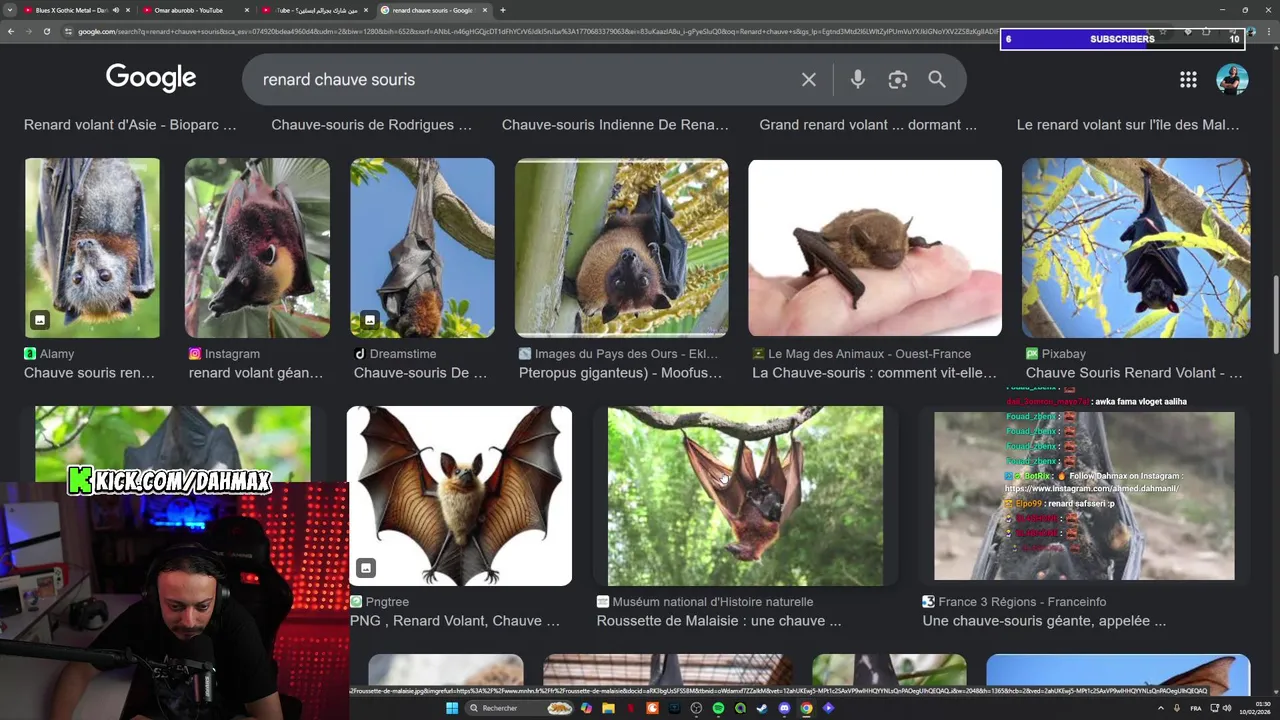The image size is (1280, 720).
Task: Click 'Chauve-souris de Rodrigues ...' caption
Action: tap(371, 125)
